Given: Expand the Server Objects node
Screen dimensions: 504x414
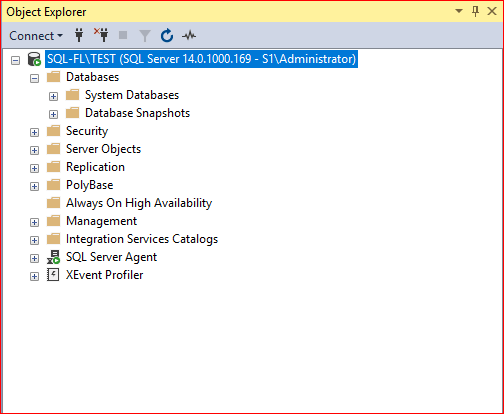Looking at the screenshot, I should [x=34, y=150].
